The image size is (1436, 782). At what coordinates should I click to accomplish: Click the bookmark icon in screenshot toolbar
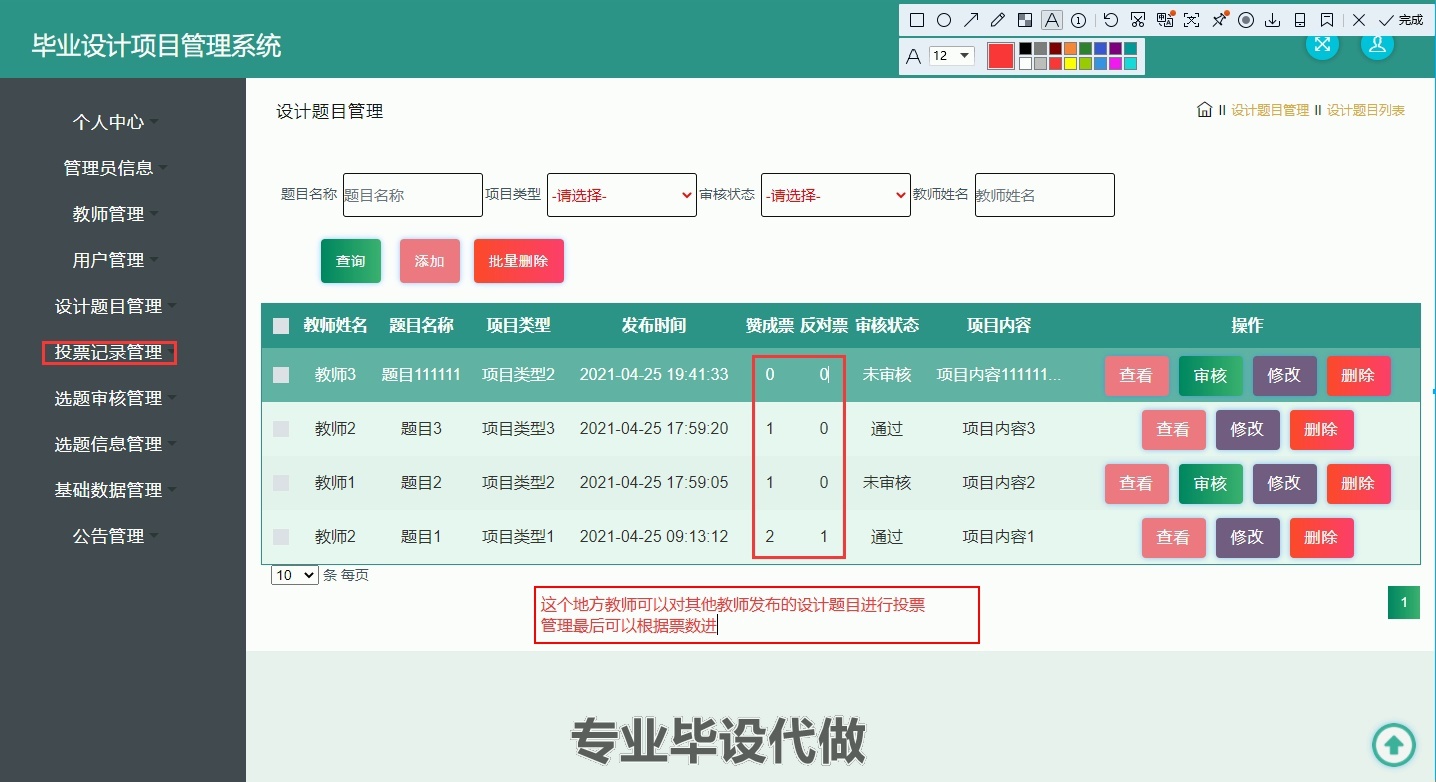tap(1327, 20)
